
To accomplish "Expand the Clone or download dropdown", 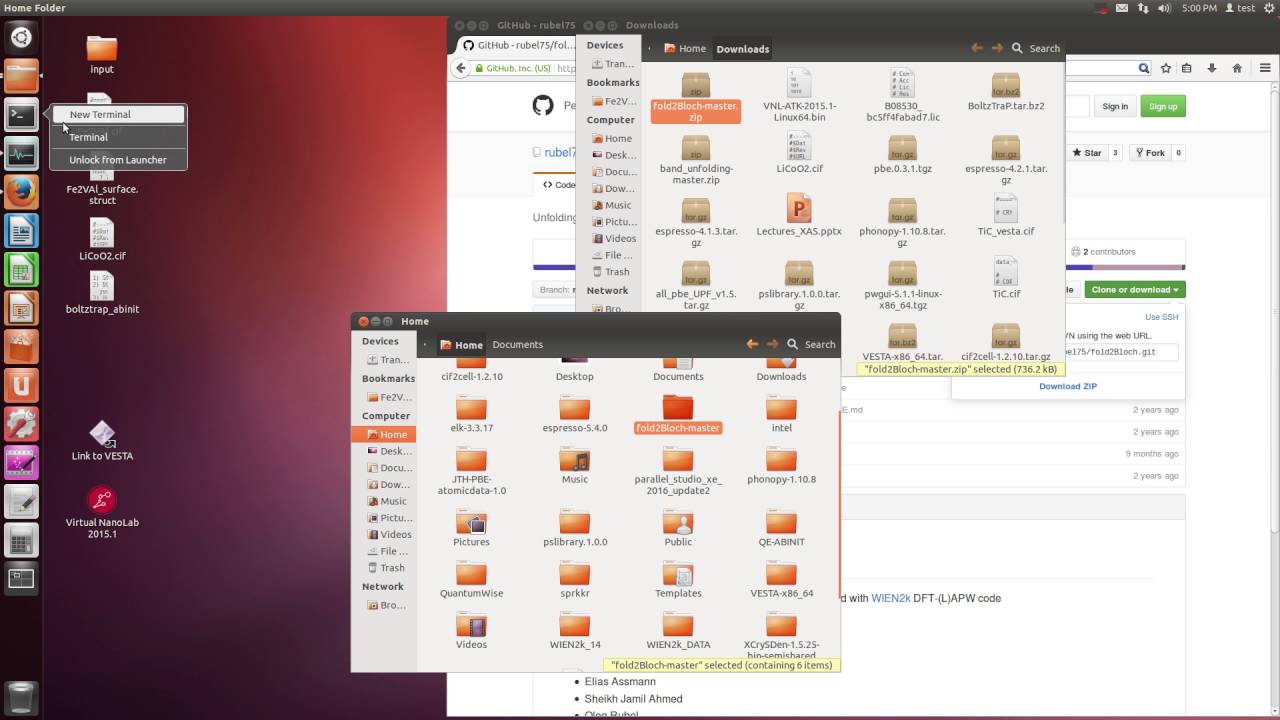I will tap(1134, 290).
